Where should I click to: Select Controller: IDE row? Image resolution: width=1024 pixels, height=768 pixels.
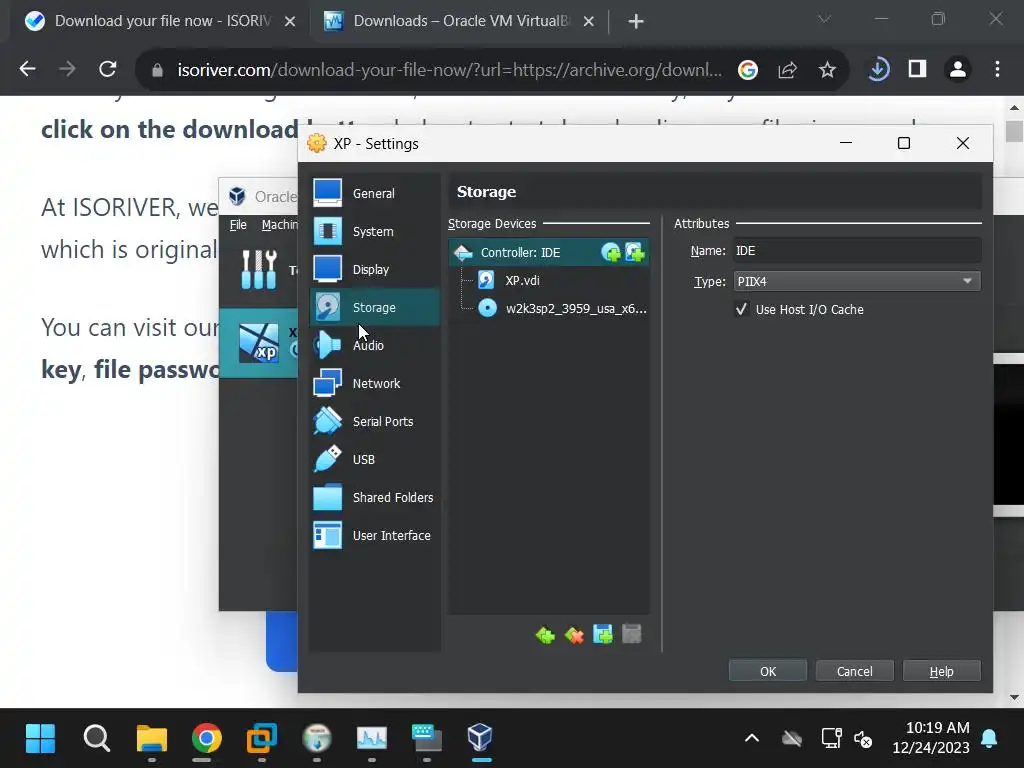549,252
